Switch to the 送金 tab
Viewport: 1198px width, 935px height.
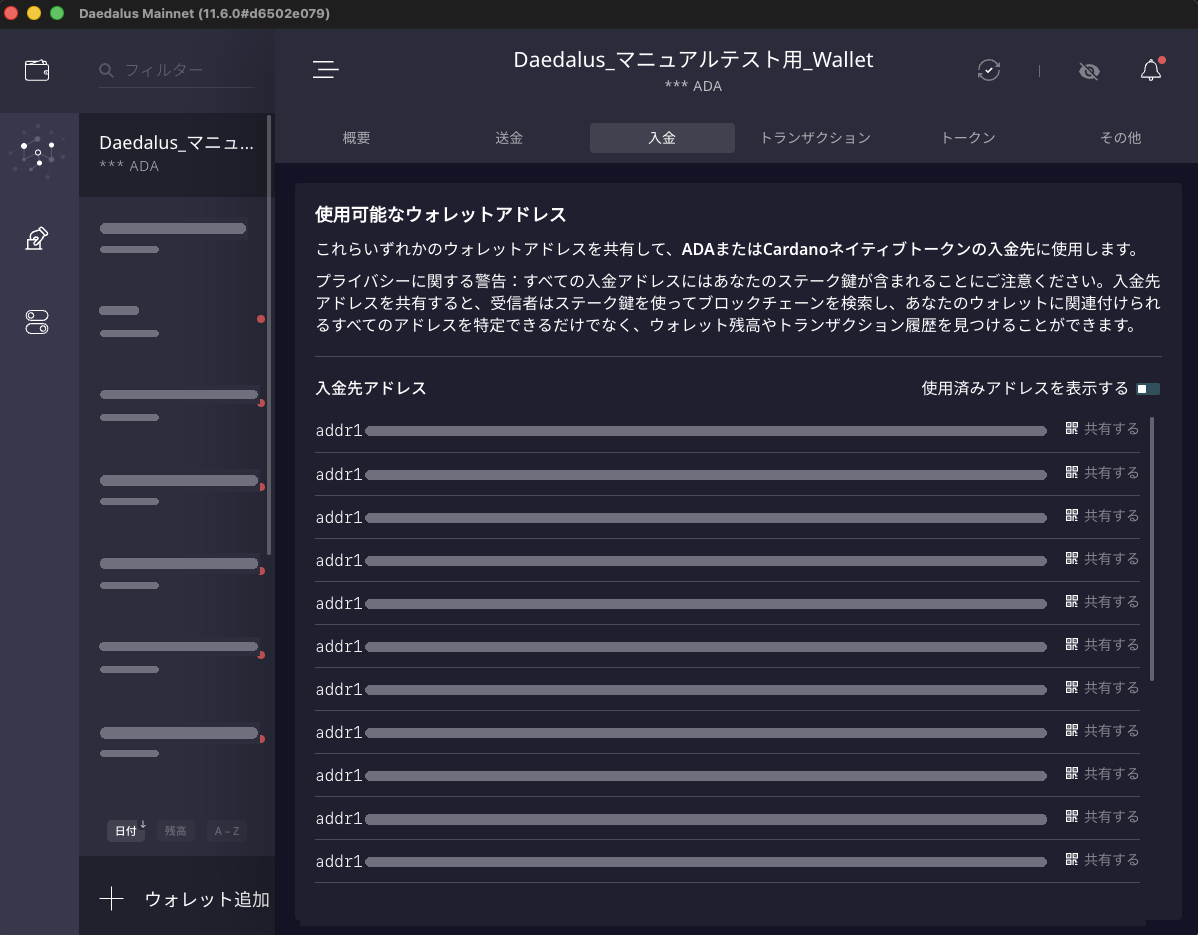pos(509,138)
